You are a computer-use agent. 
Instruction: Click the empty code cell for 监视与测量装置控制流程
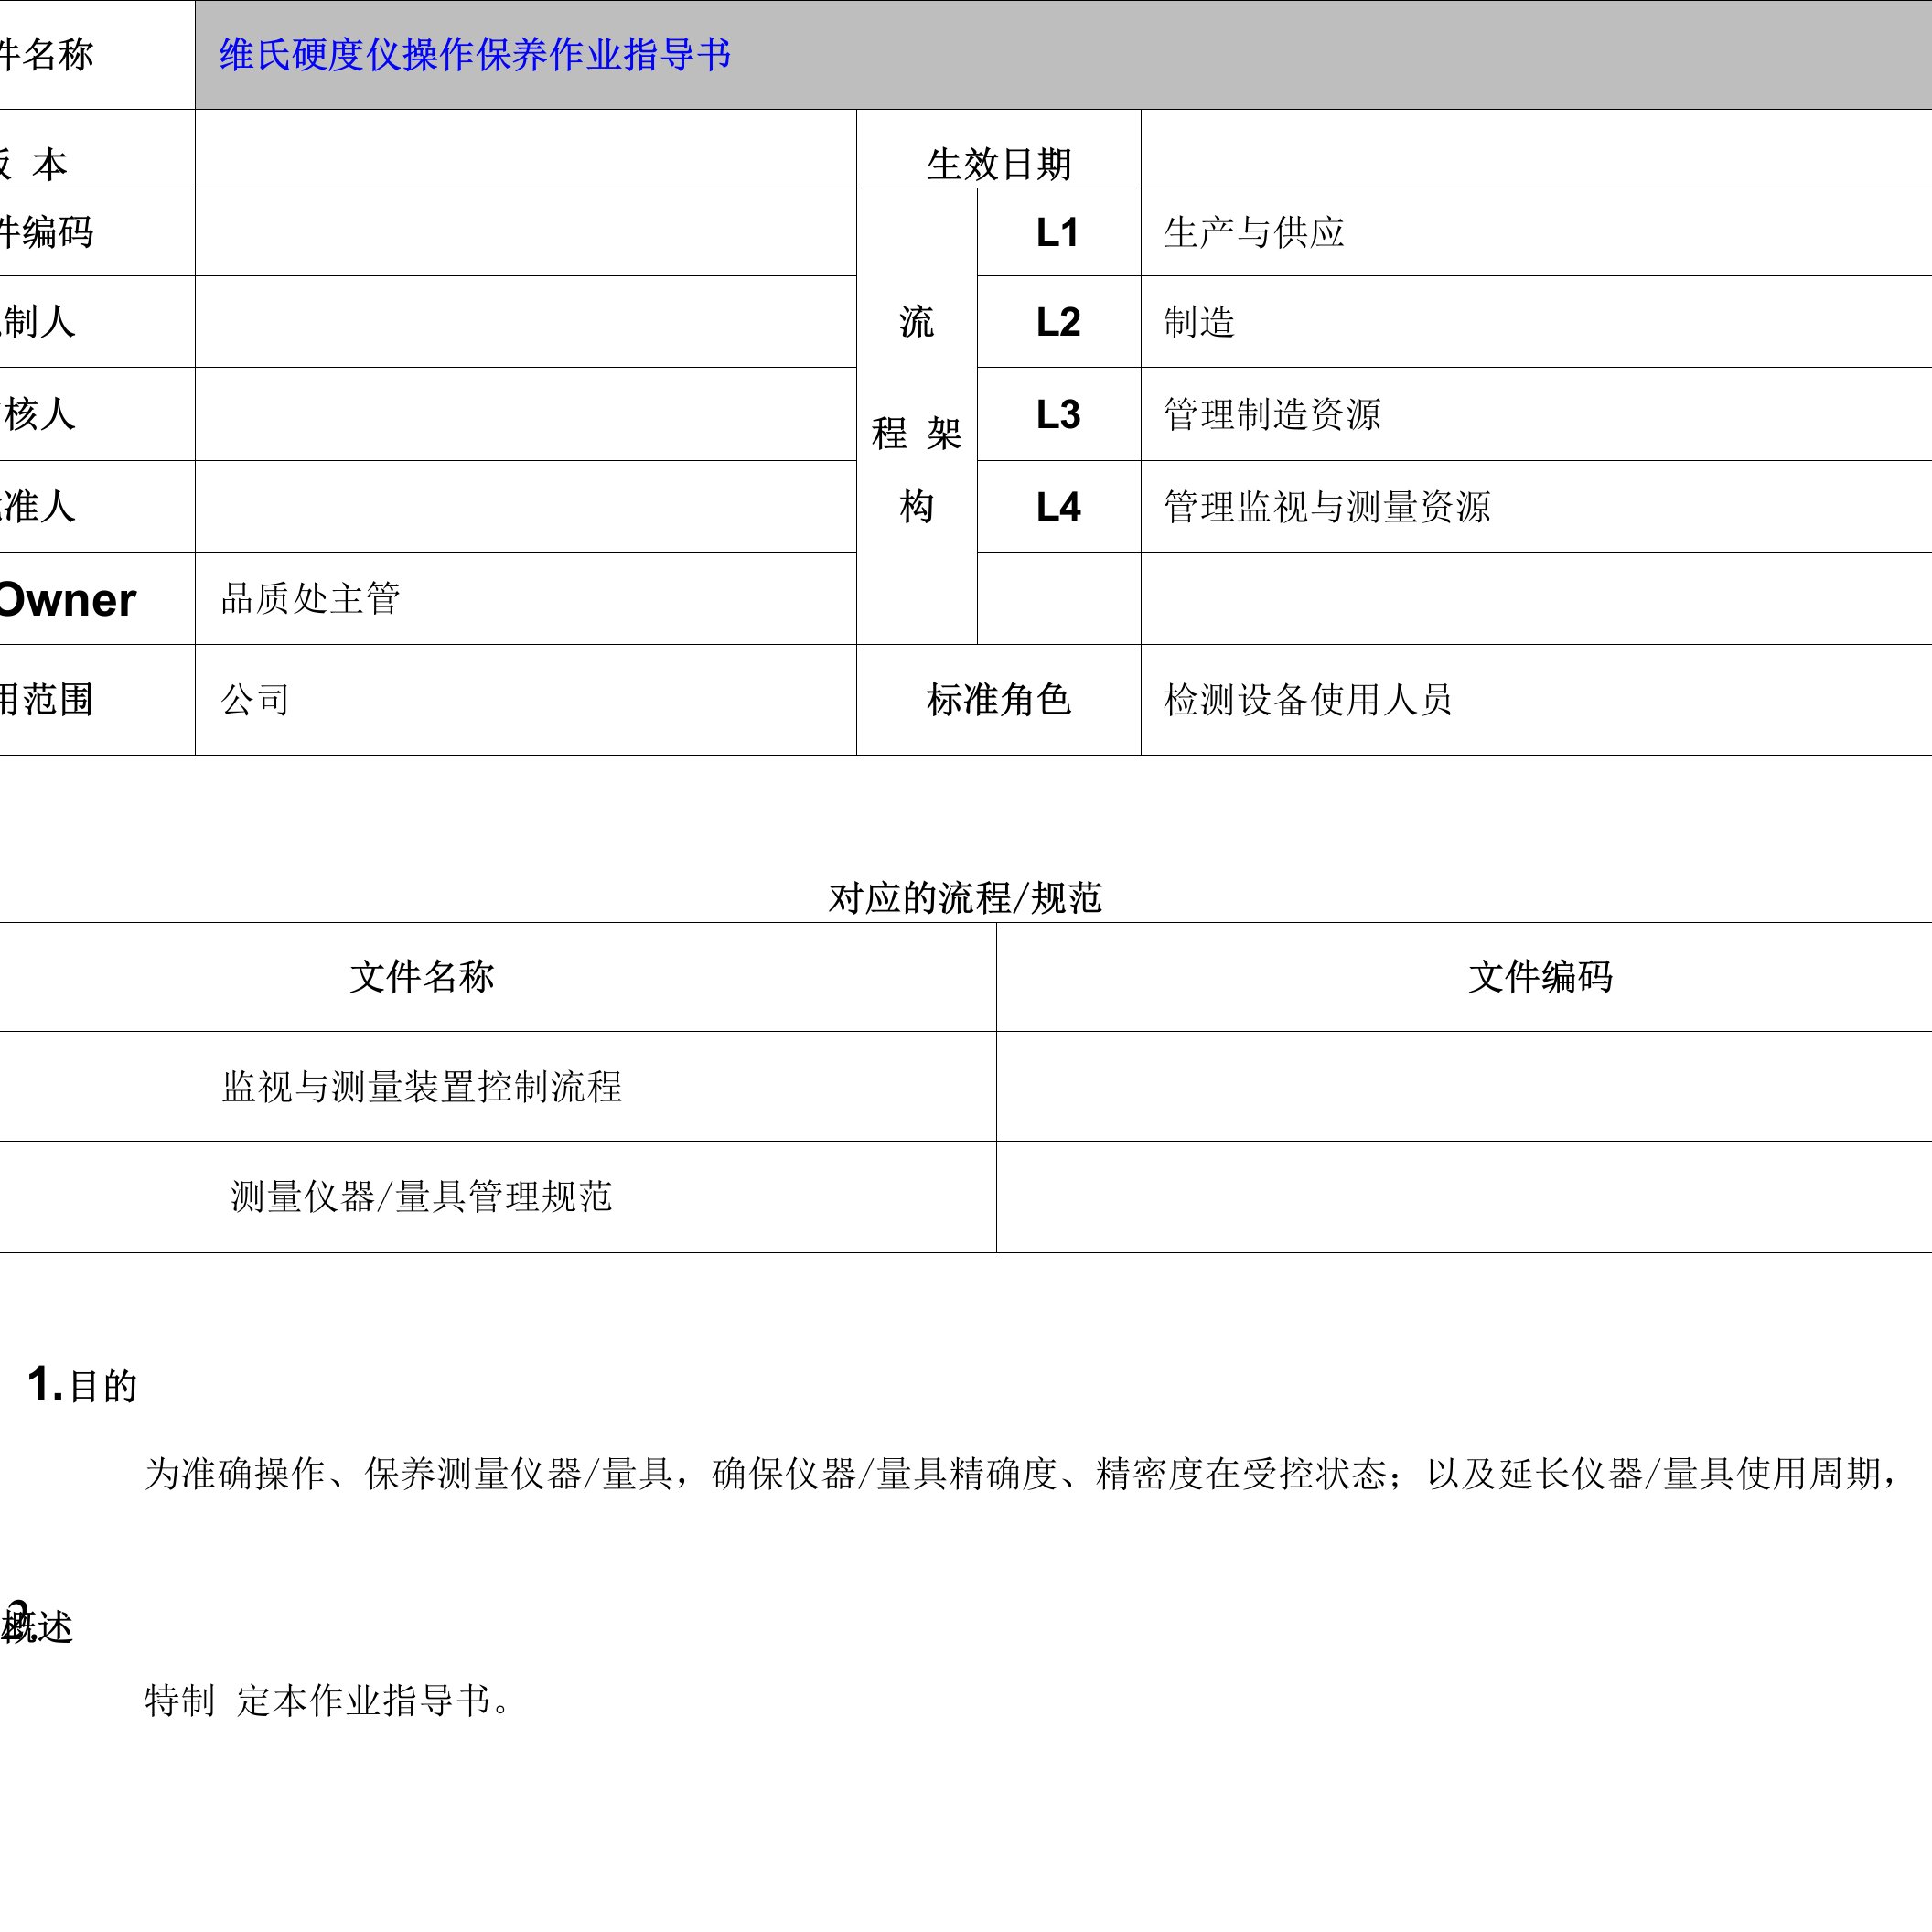[1464, 1086]
